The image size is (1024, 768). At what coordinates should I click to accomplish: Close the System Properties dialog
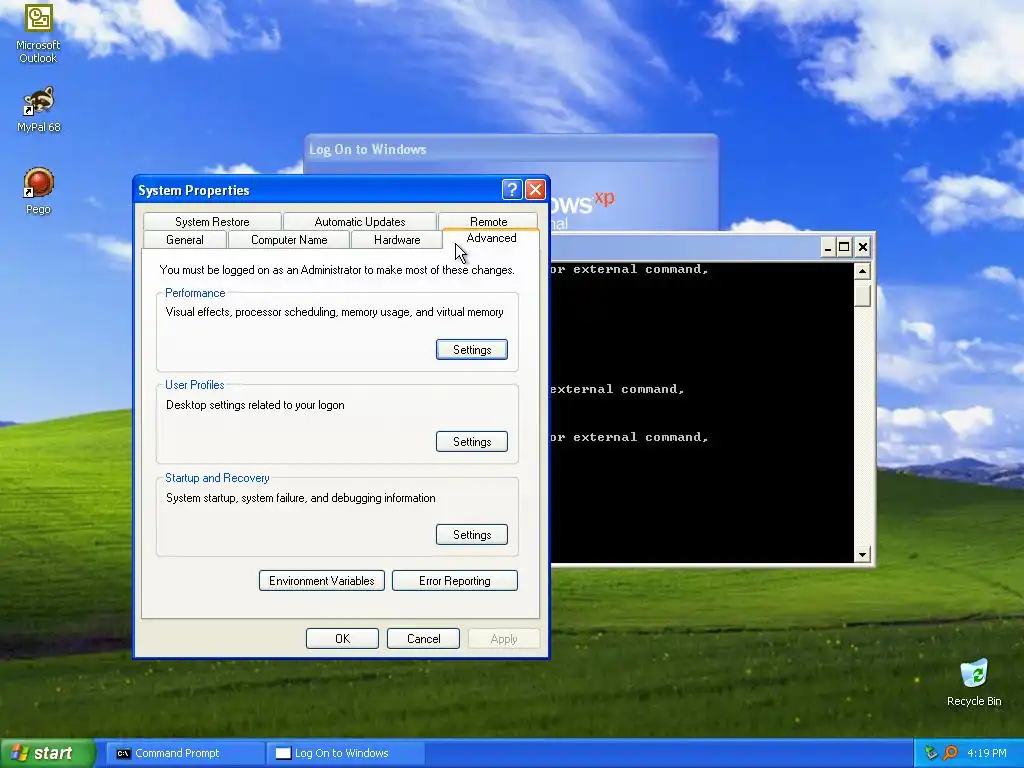[536, 189]
